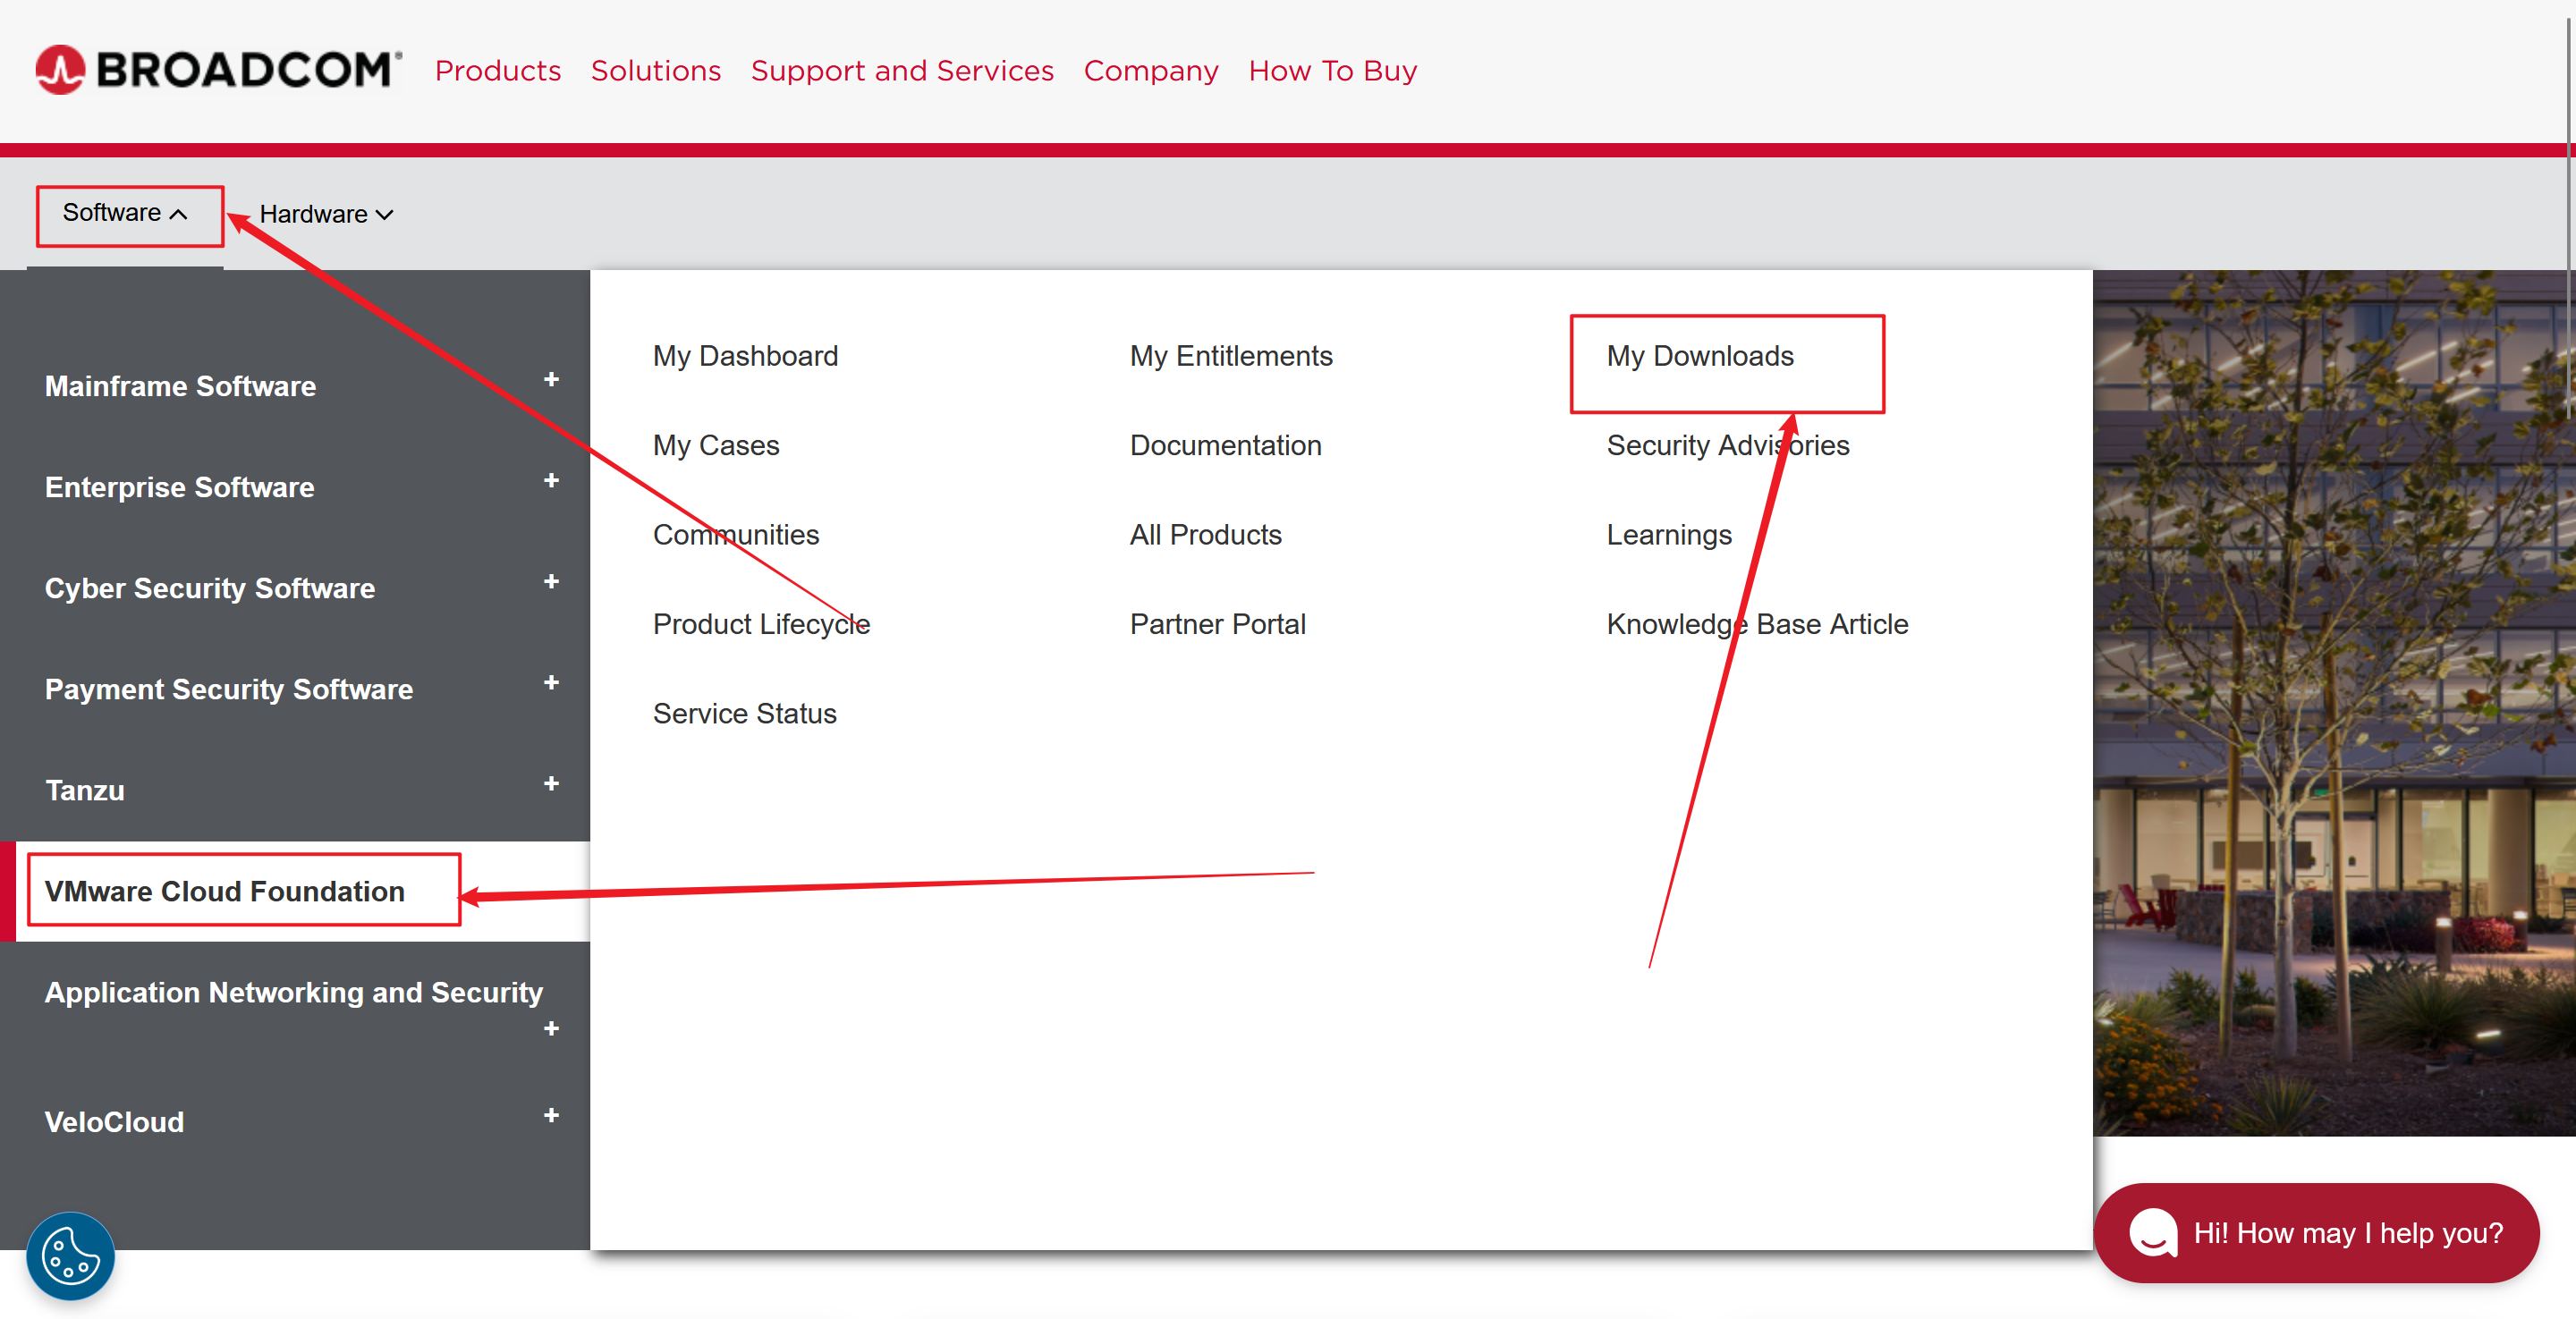This screenshot has width=2576, height=1319.
Task: Expand Enterprise Software plus icon
Action: (x=551, y=481)
